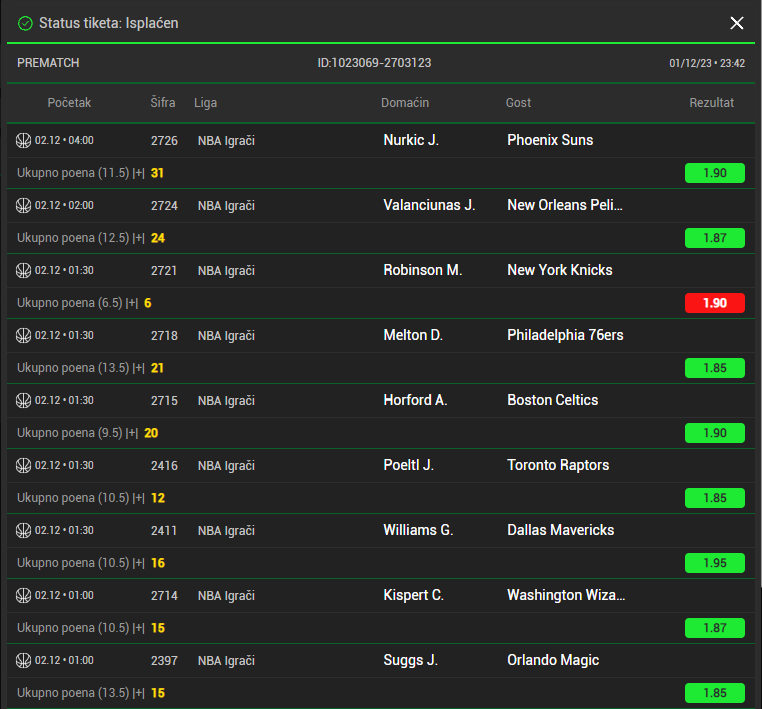Screen dimensions: 762x709
Task: Click Ukupno poena (12.5) market line
Action: 91,238
